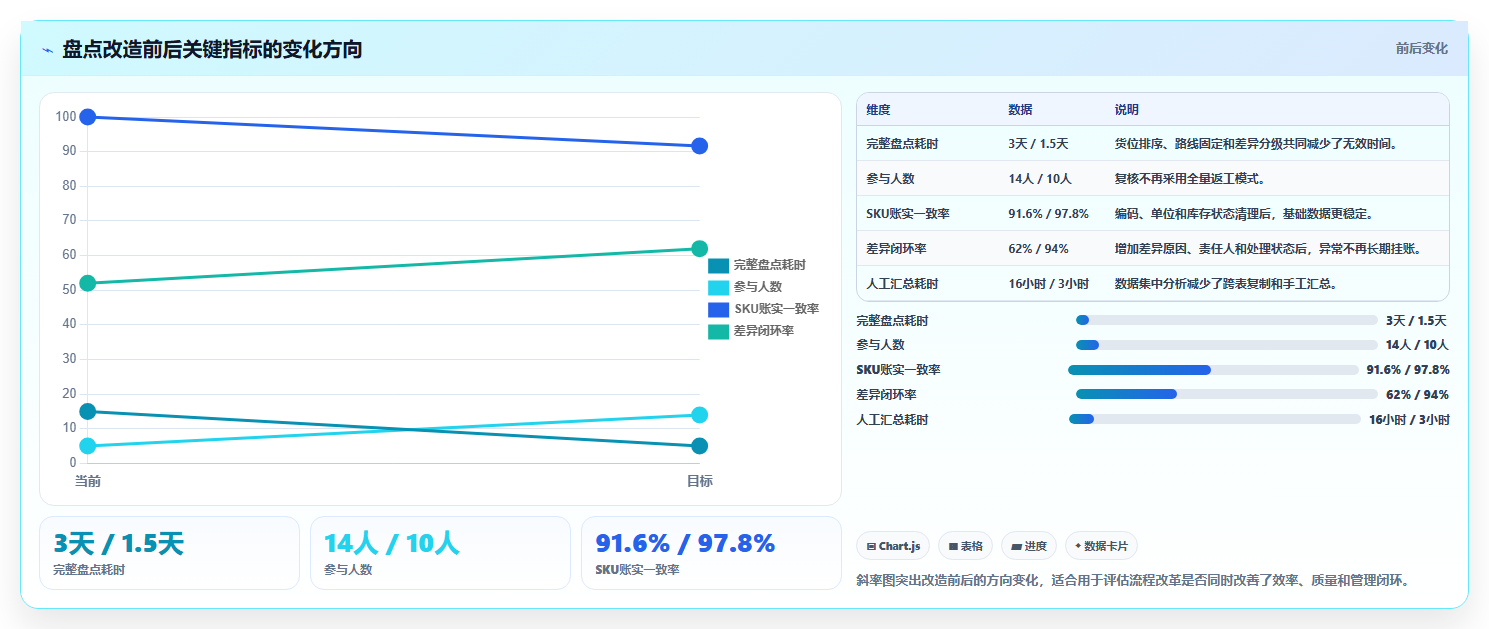The width and height of the screenshot is (1489, 629).
Task: Click the table cell 14人 / 10人
Action: tap(1052, 179)
